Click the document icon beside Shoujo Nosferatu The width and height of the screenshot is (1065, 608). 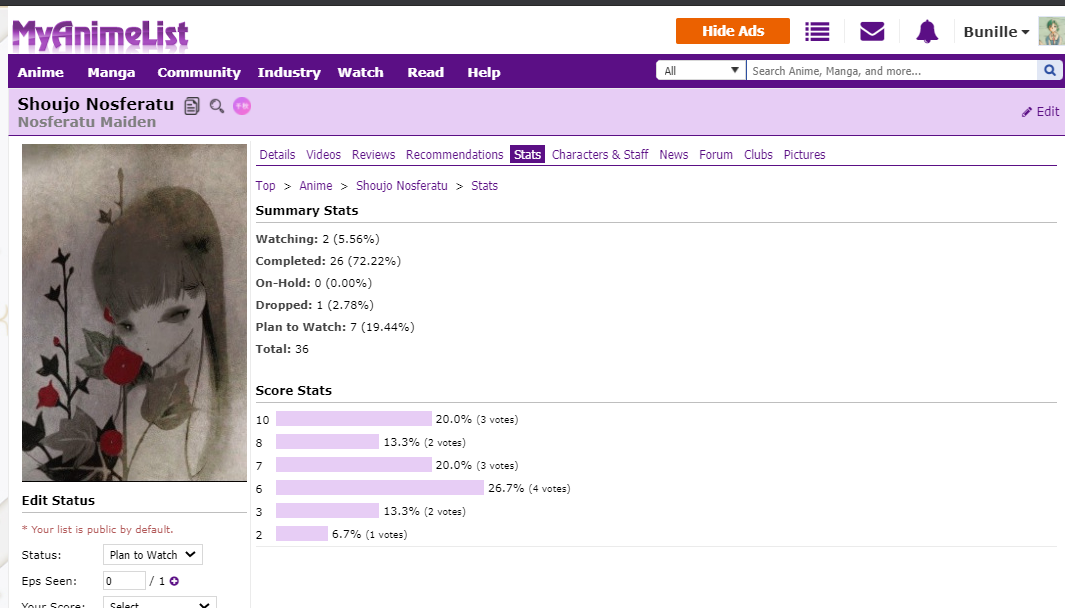click(x=193, y=105)
